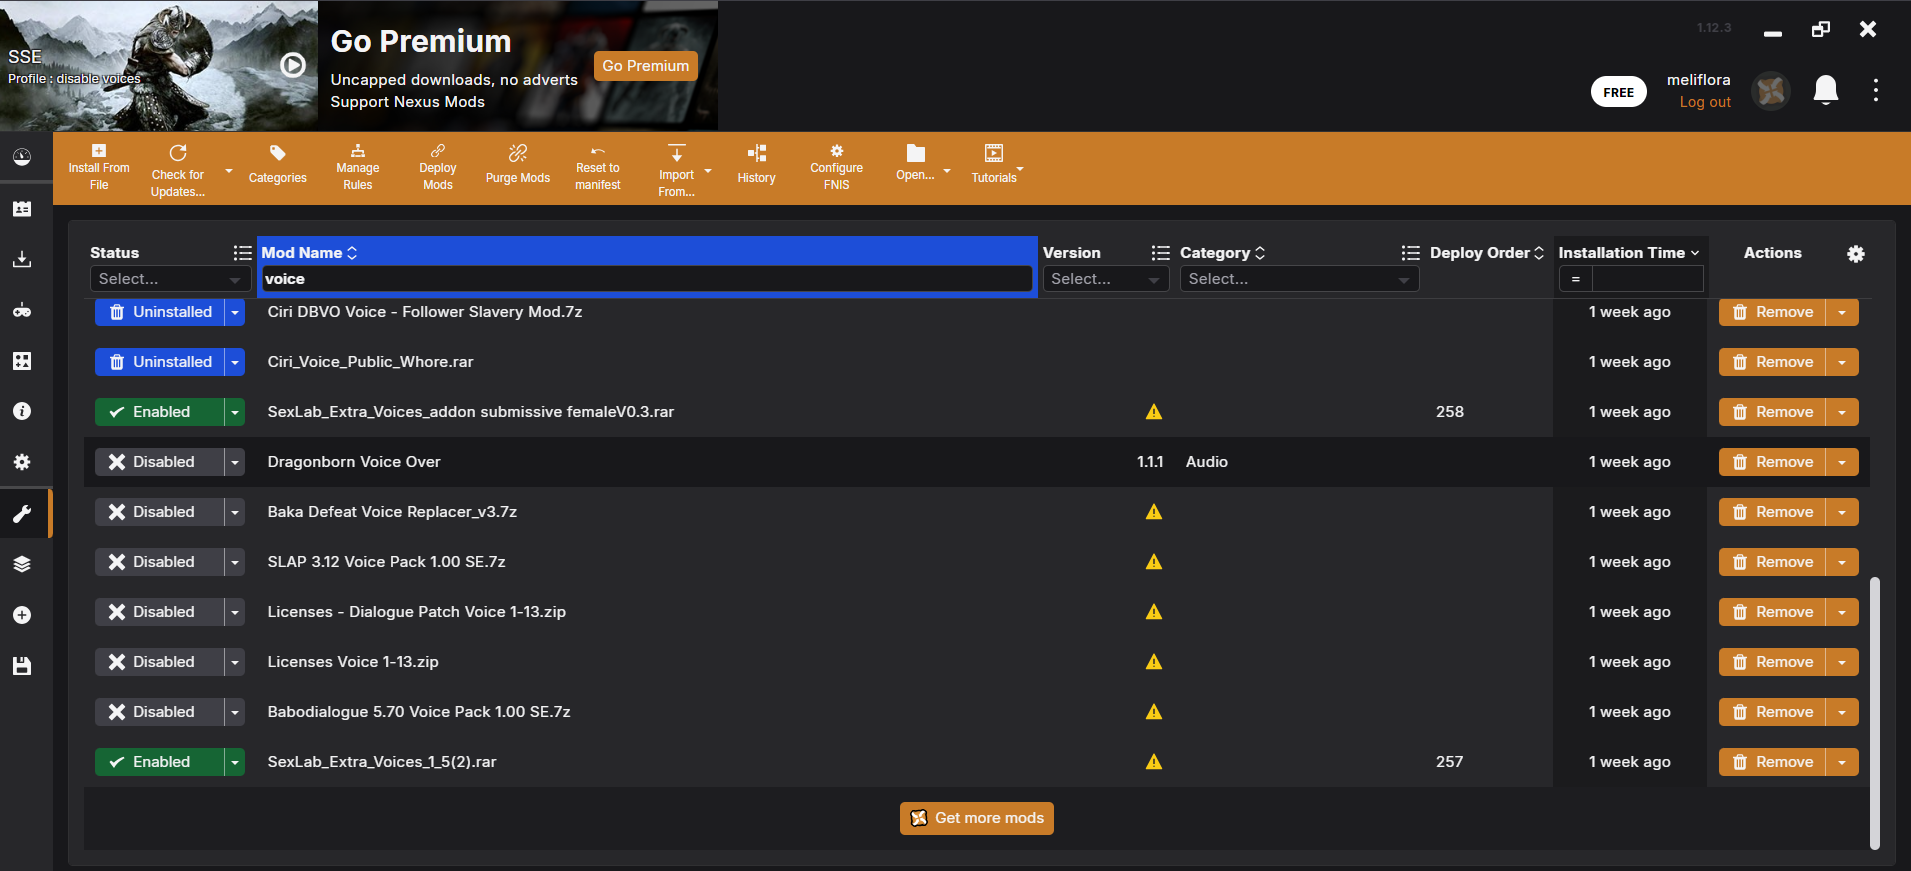Open Manage Rules
The width and height of the screenshot is (1911, 871).
pyautogui.click(x=358, y=168)
